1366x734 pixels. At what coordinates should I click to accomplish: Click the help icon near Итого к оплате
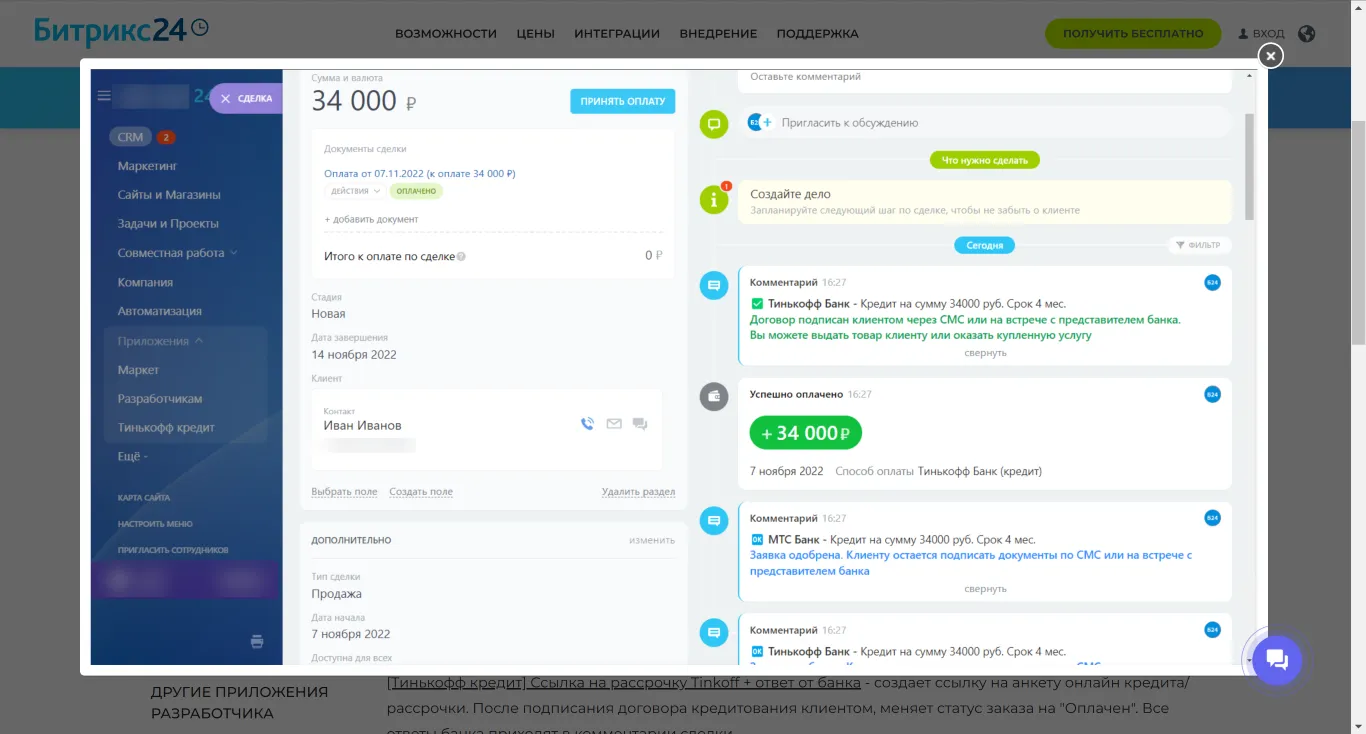point(461,257)
